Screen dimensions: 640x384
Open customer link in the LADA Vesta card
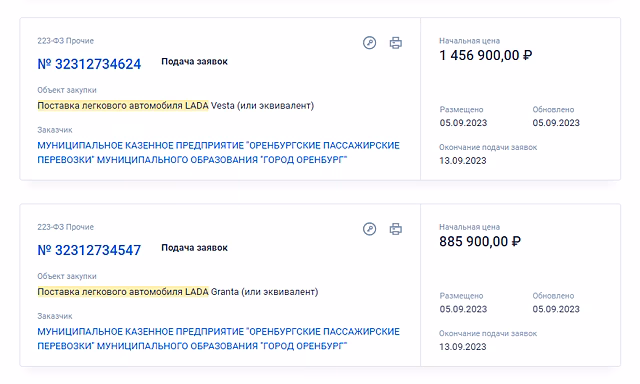(218, 153)
